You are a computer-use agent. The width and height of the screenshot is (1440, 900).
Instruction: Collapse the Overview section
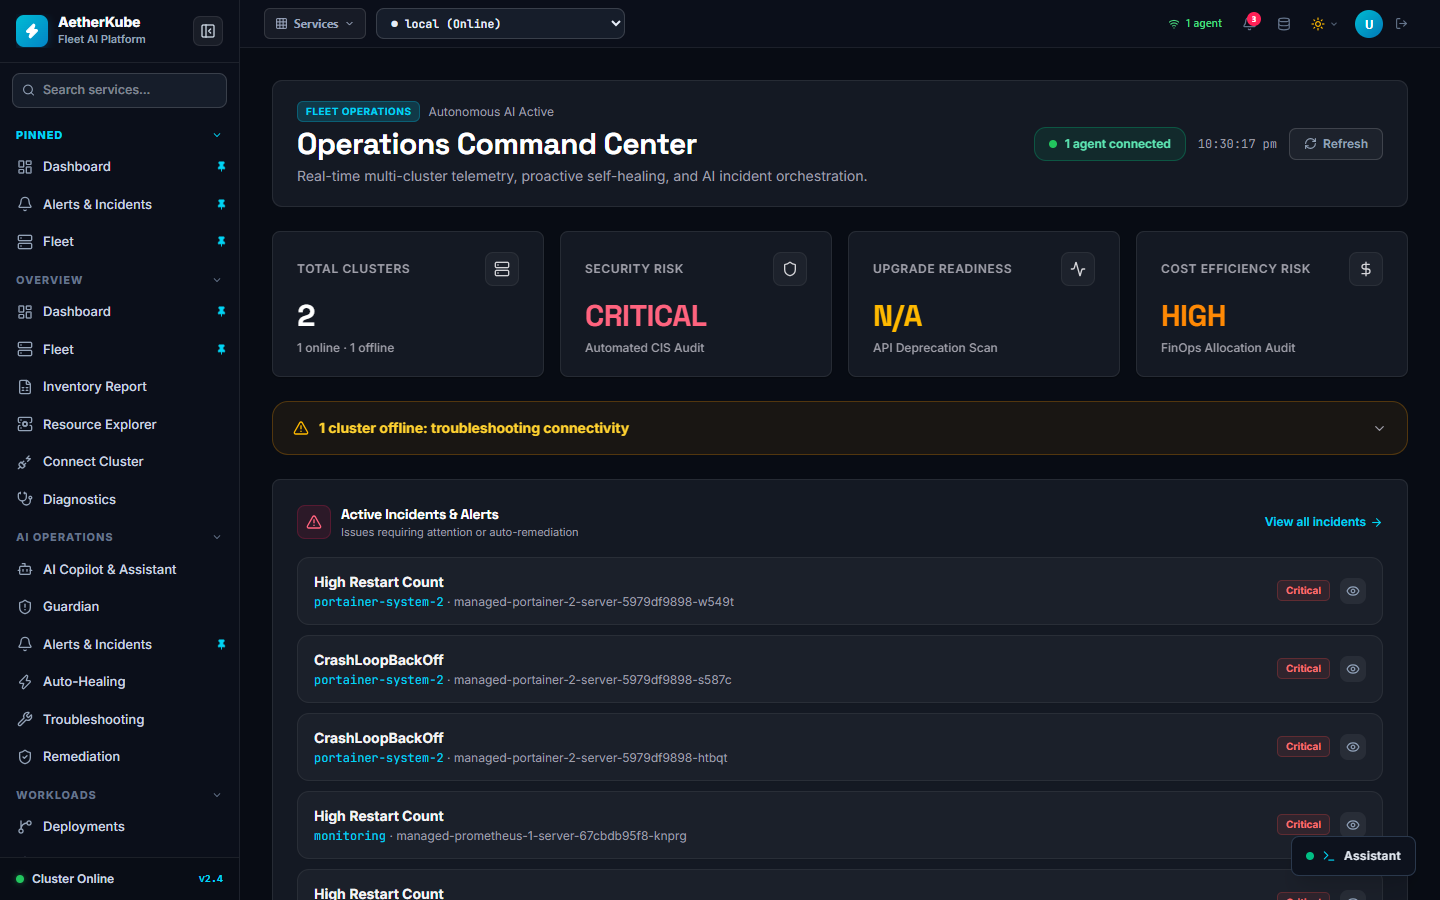click(217, 280)
